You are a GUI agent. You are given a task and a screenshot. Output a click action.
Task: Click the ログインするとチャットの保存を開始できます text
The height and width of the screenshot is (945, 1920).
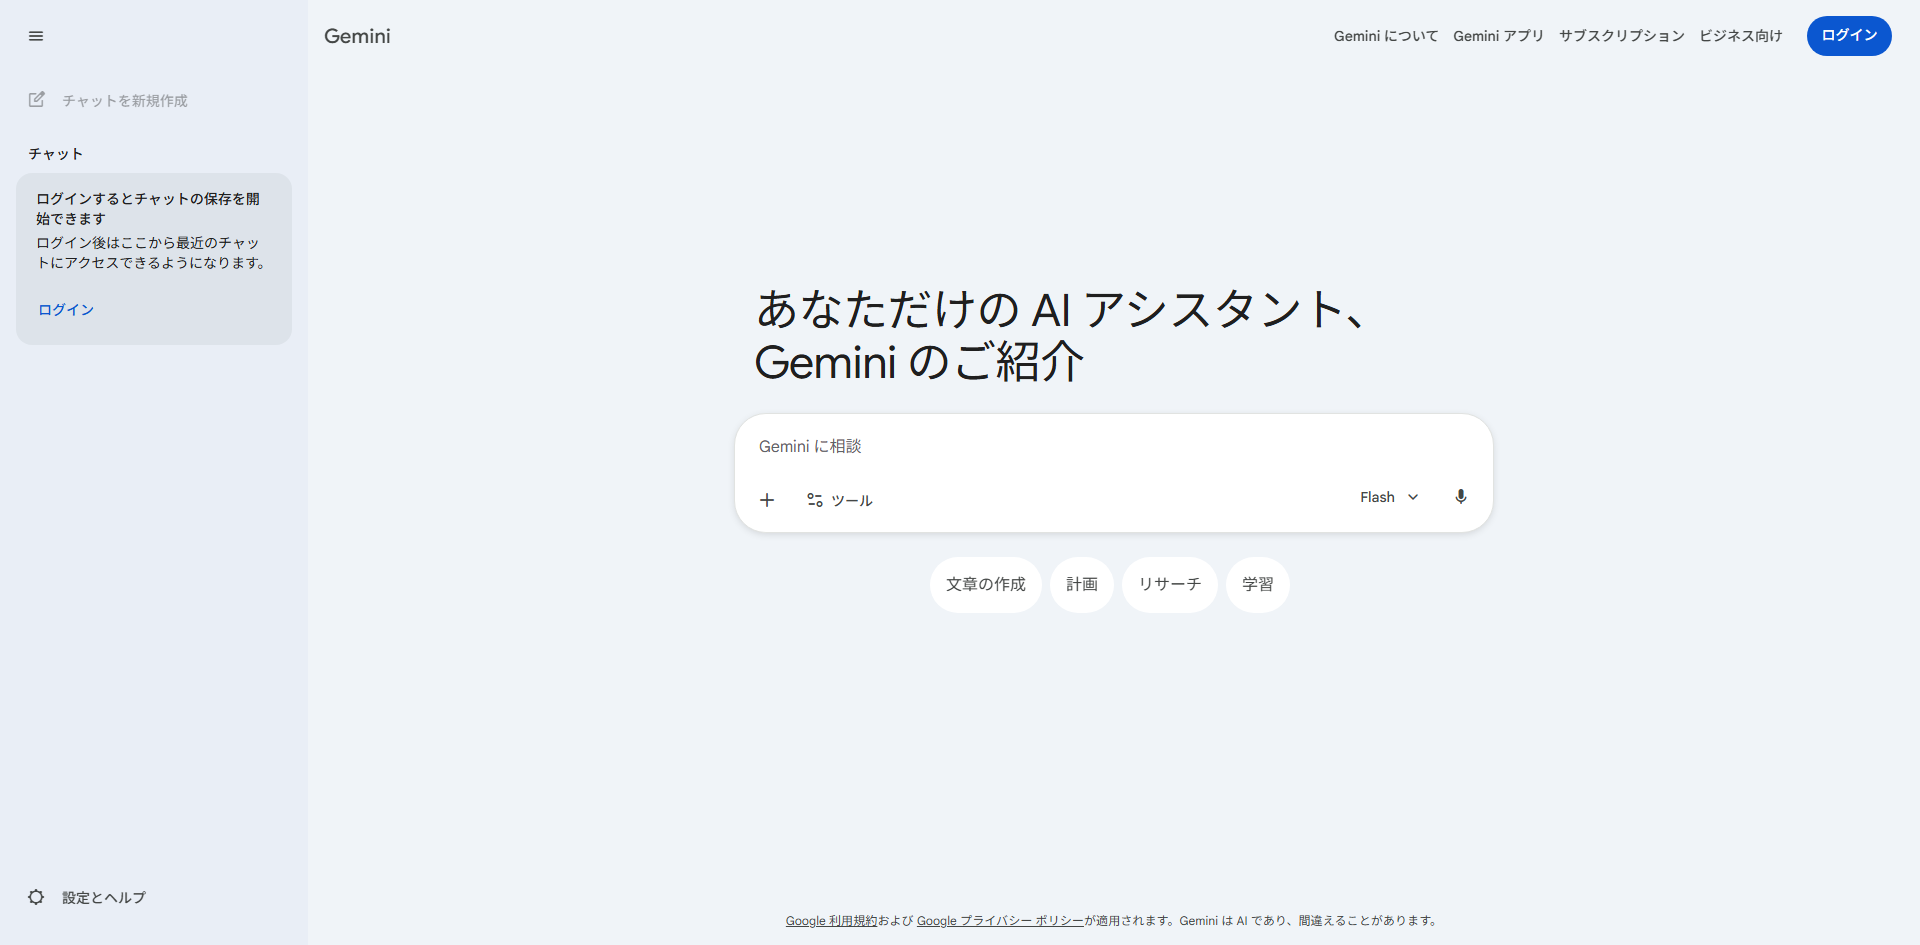(148, 208)
